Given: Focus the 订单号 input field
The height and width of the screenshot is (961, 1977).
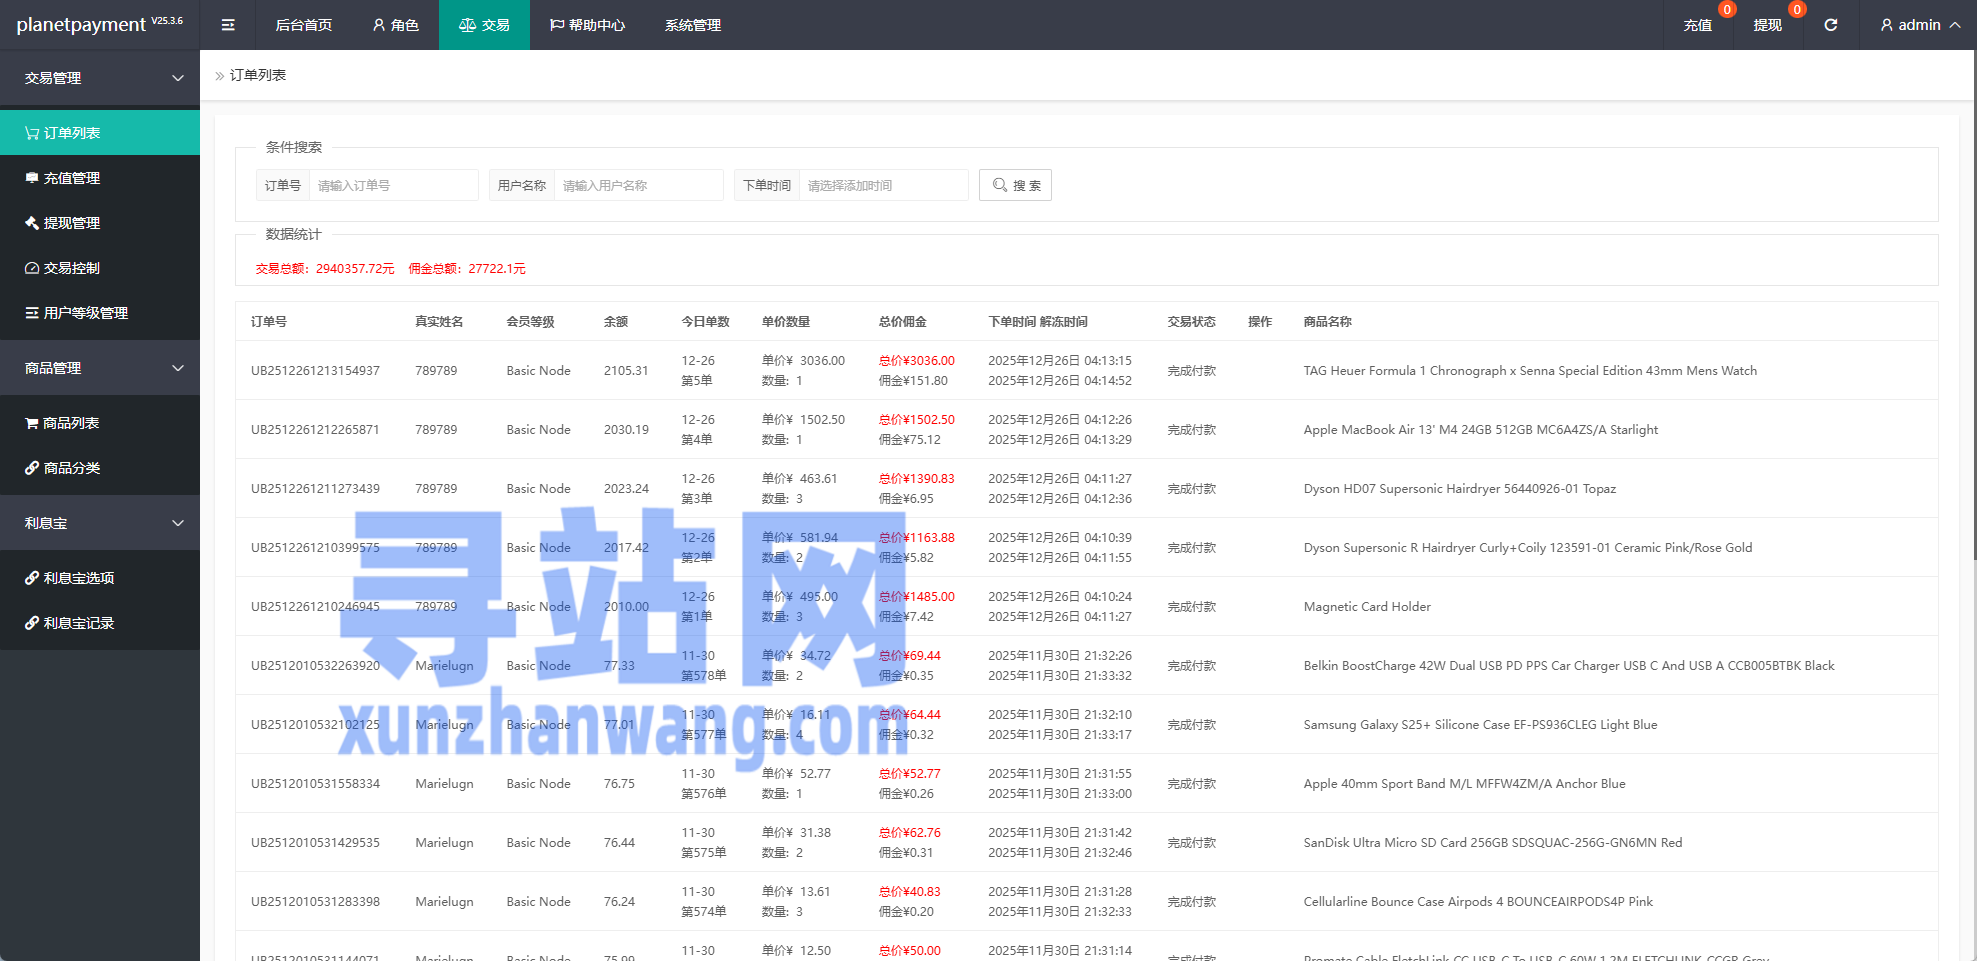Looking at the screenshot, I should (x=393, y=185).
